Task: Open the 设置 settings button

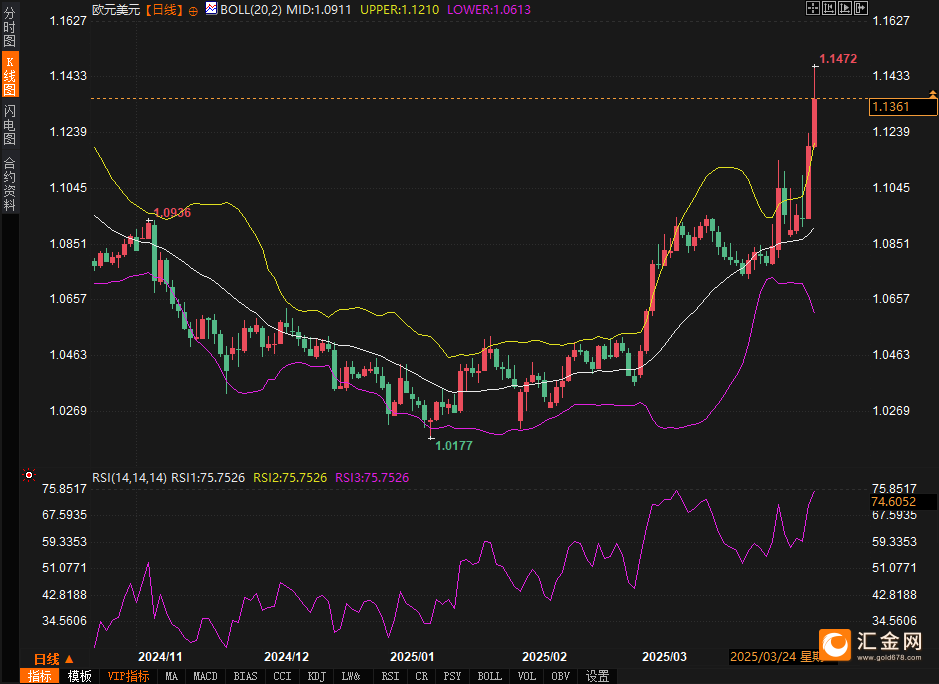Action: pos(597,676)
